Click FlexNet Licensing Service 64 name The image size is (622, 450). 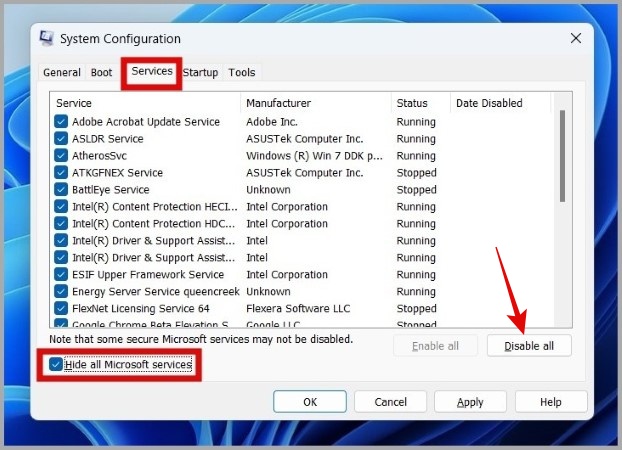pos(140,309)
